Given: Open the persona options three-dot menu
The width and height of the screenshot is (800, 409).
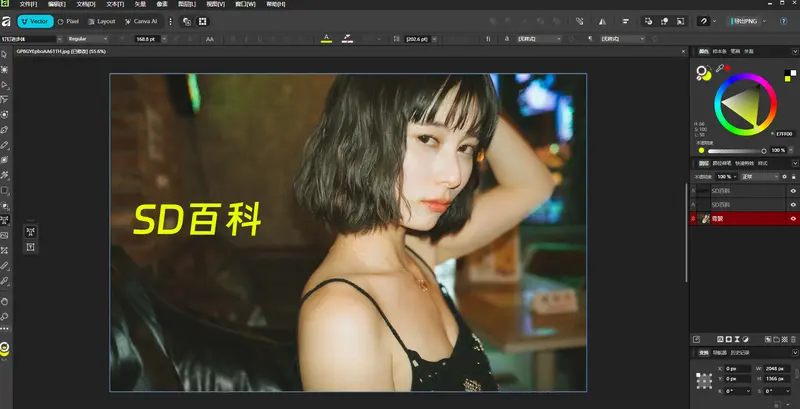Looking at the screenshot, I should (170, 21).
